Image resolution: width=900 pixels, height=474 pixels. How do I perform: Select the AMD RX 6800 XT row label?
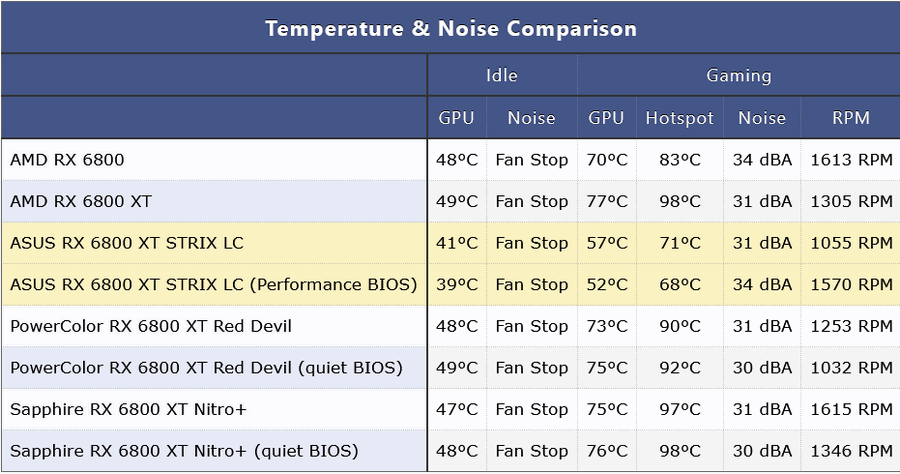[x=81, y=201]
